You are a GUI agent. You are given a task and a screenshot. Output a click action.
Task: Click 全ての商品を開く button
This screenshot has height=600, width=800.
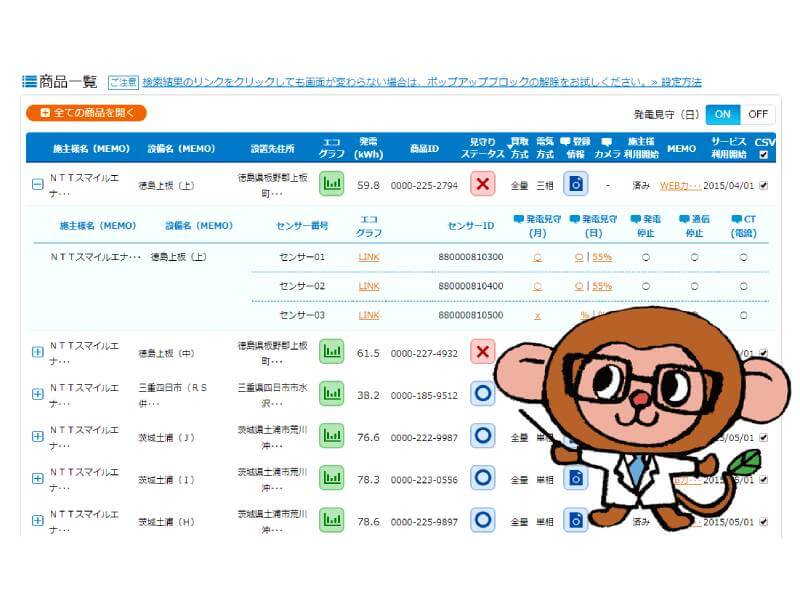(x=86, y=113)
